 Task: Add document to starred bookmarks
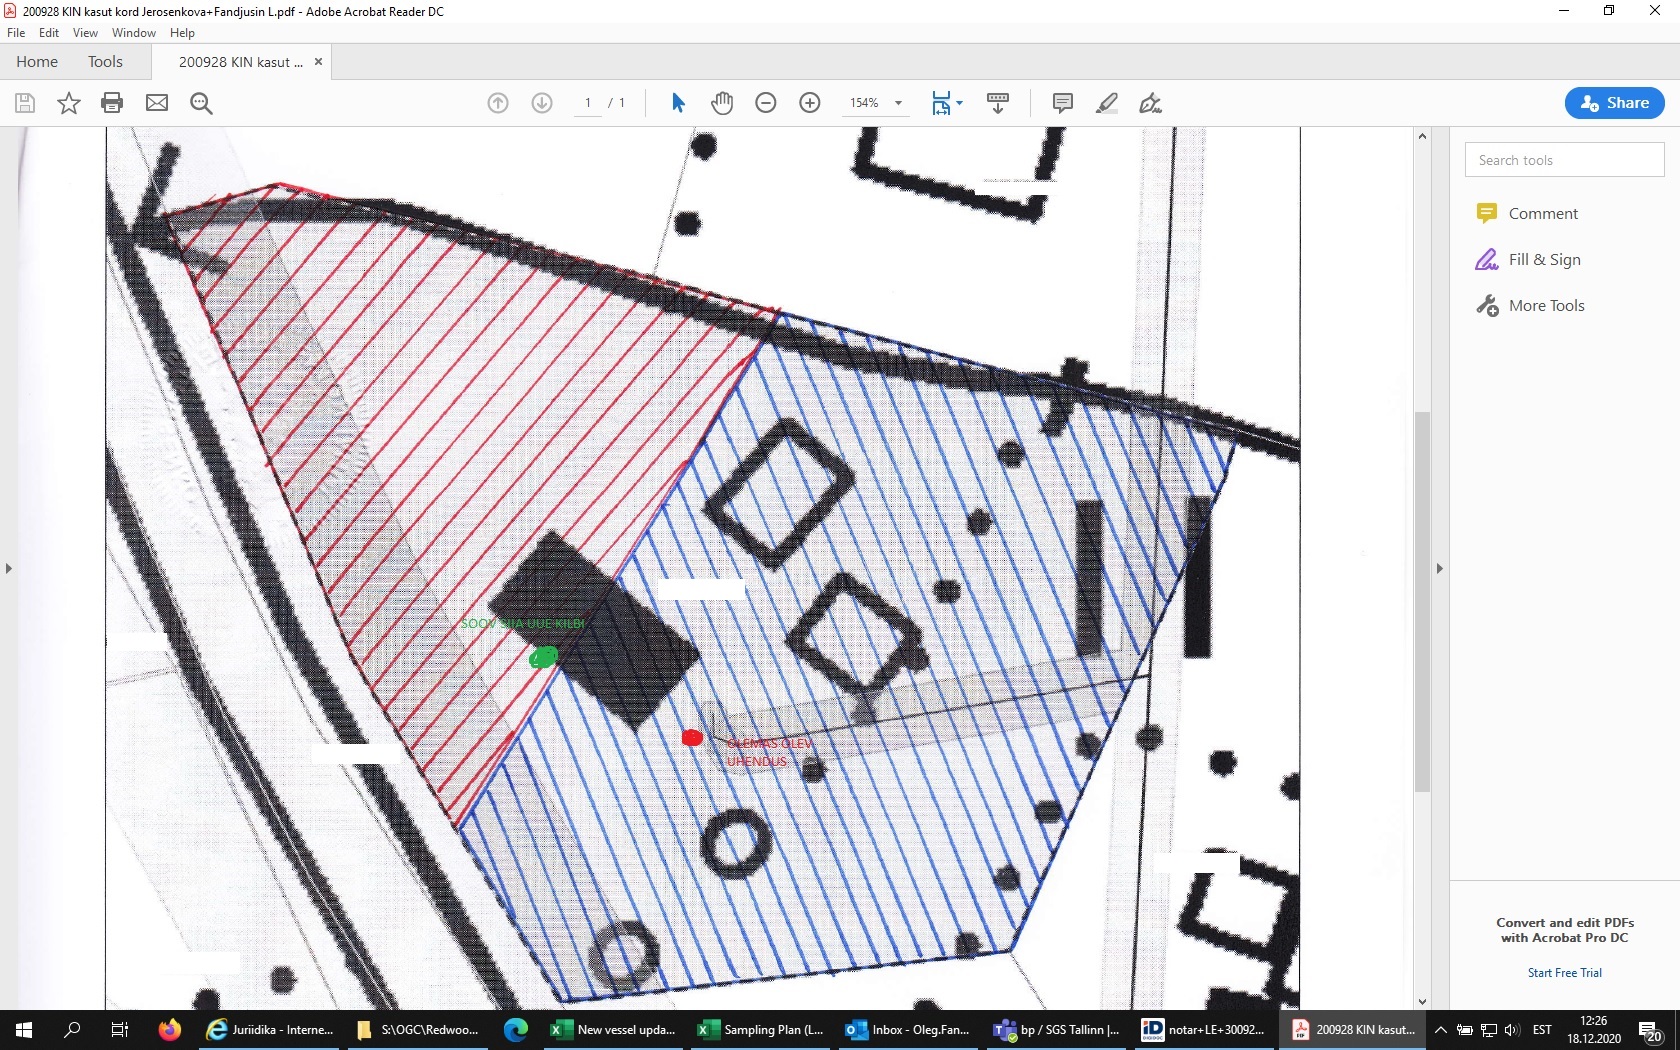(x=68, y=103)
